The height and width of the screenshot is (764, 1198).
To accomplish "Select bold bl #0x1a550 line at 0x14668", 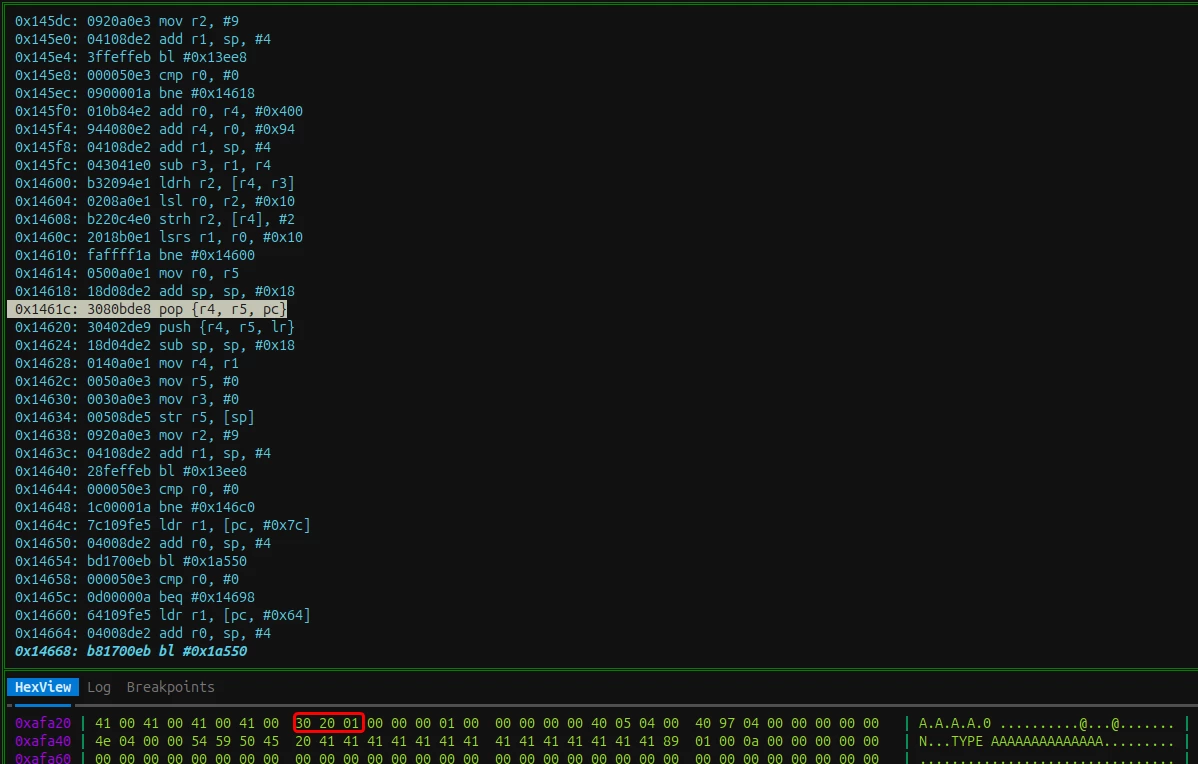I will point(131,651).
